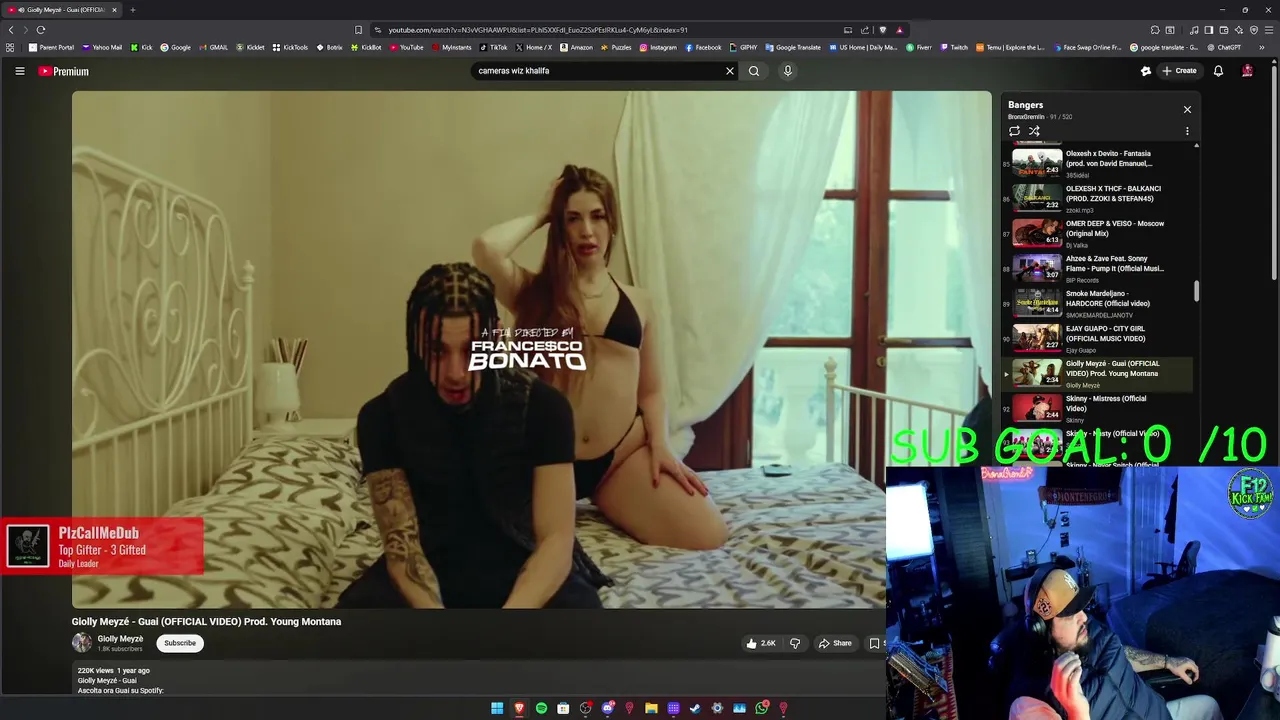Click the browser address bar URL
The height and width of the screenshot is (720, 1280).
point(538,30)
